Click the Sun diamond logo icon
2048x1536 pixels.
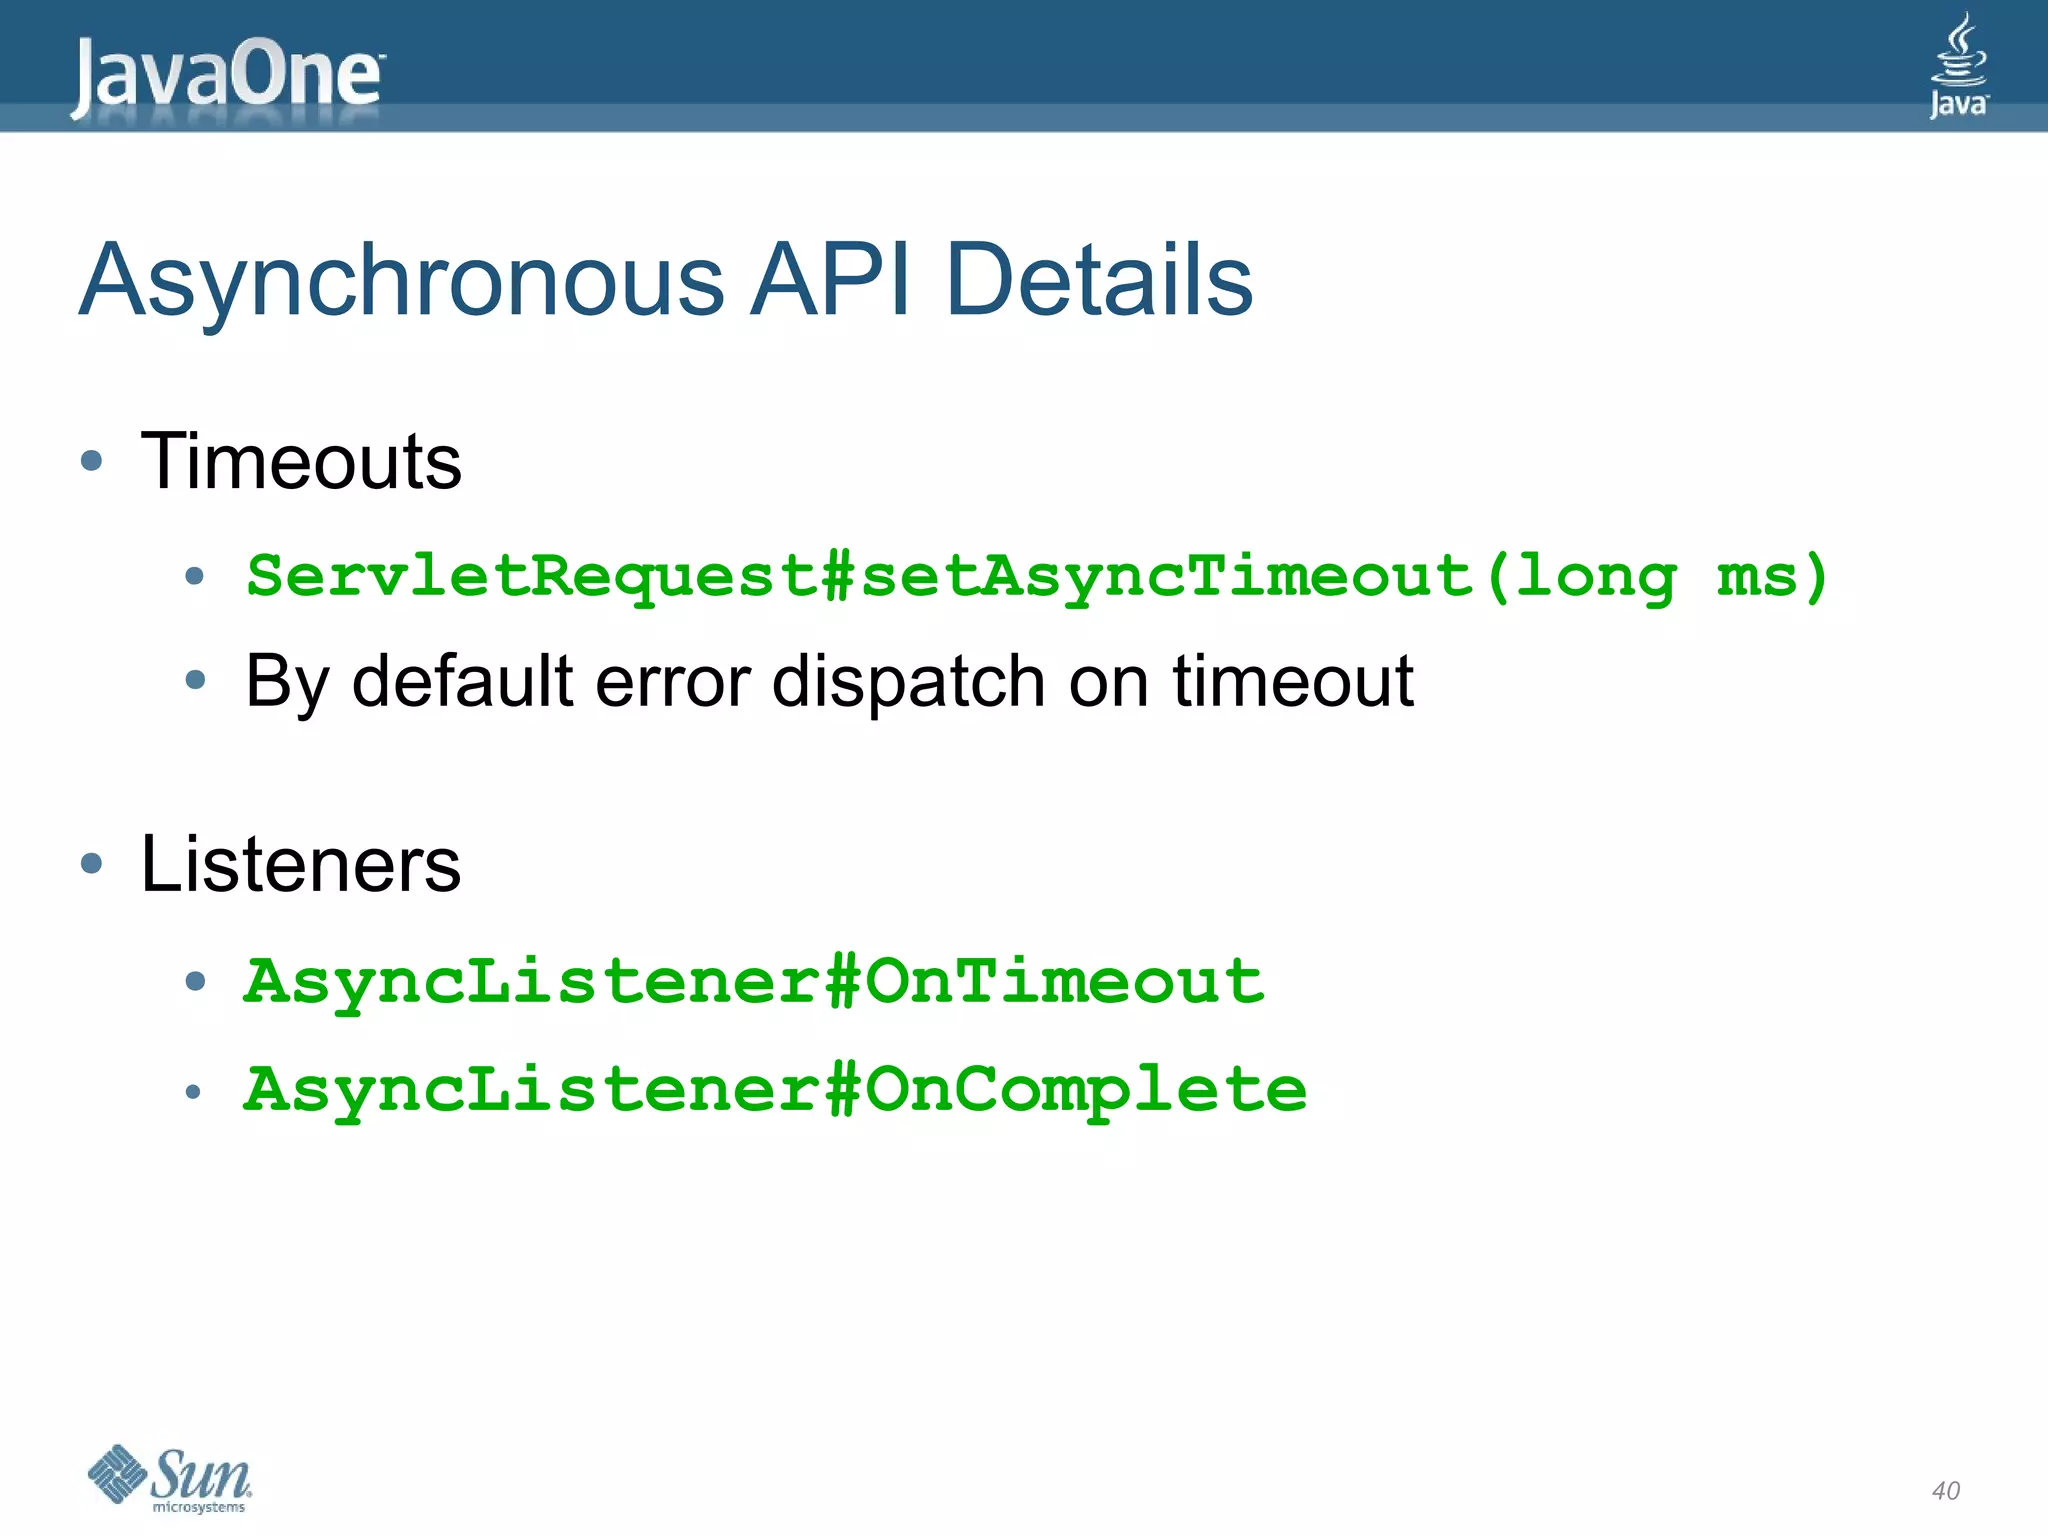pyautogui.click(x=118, y=1473)
